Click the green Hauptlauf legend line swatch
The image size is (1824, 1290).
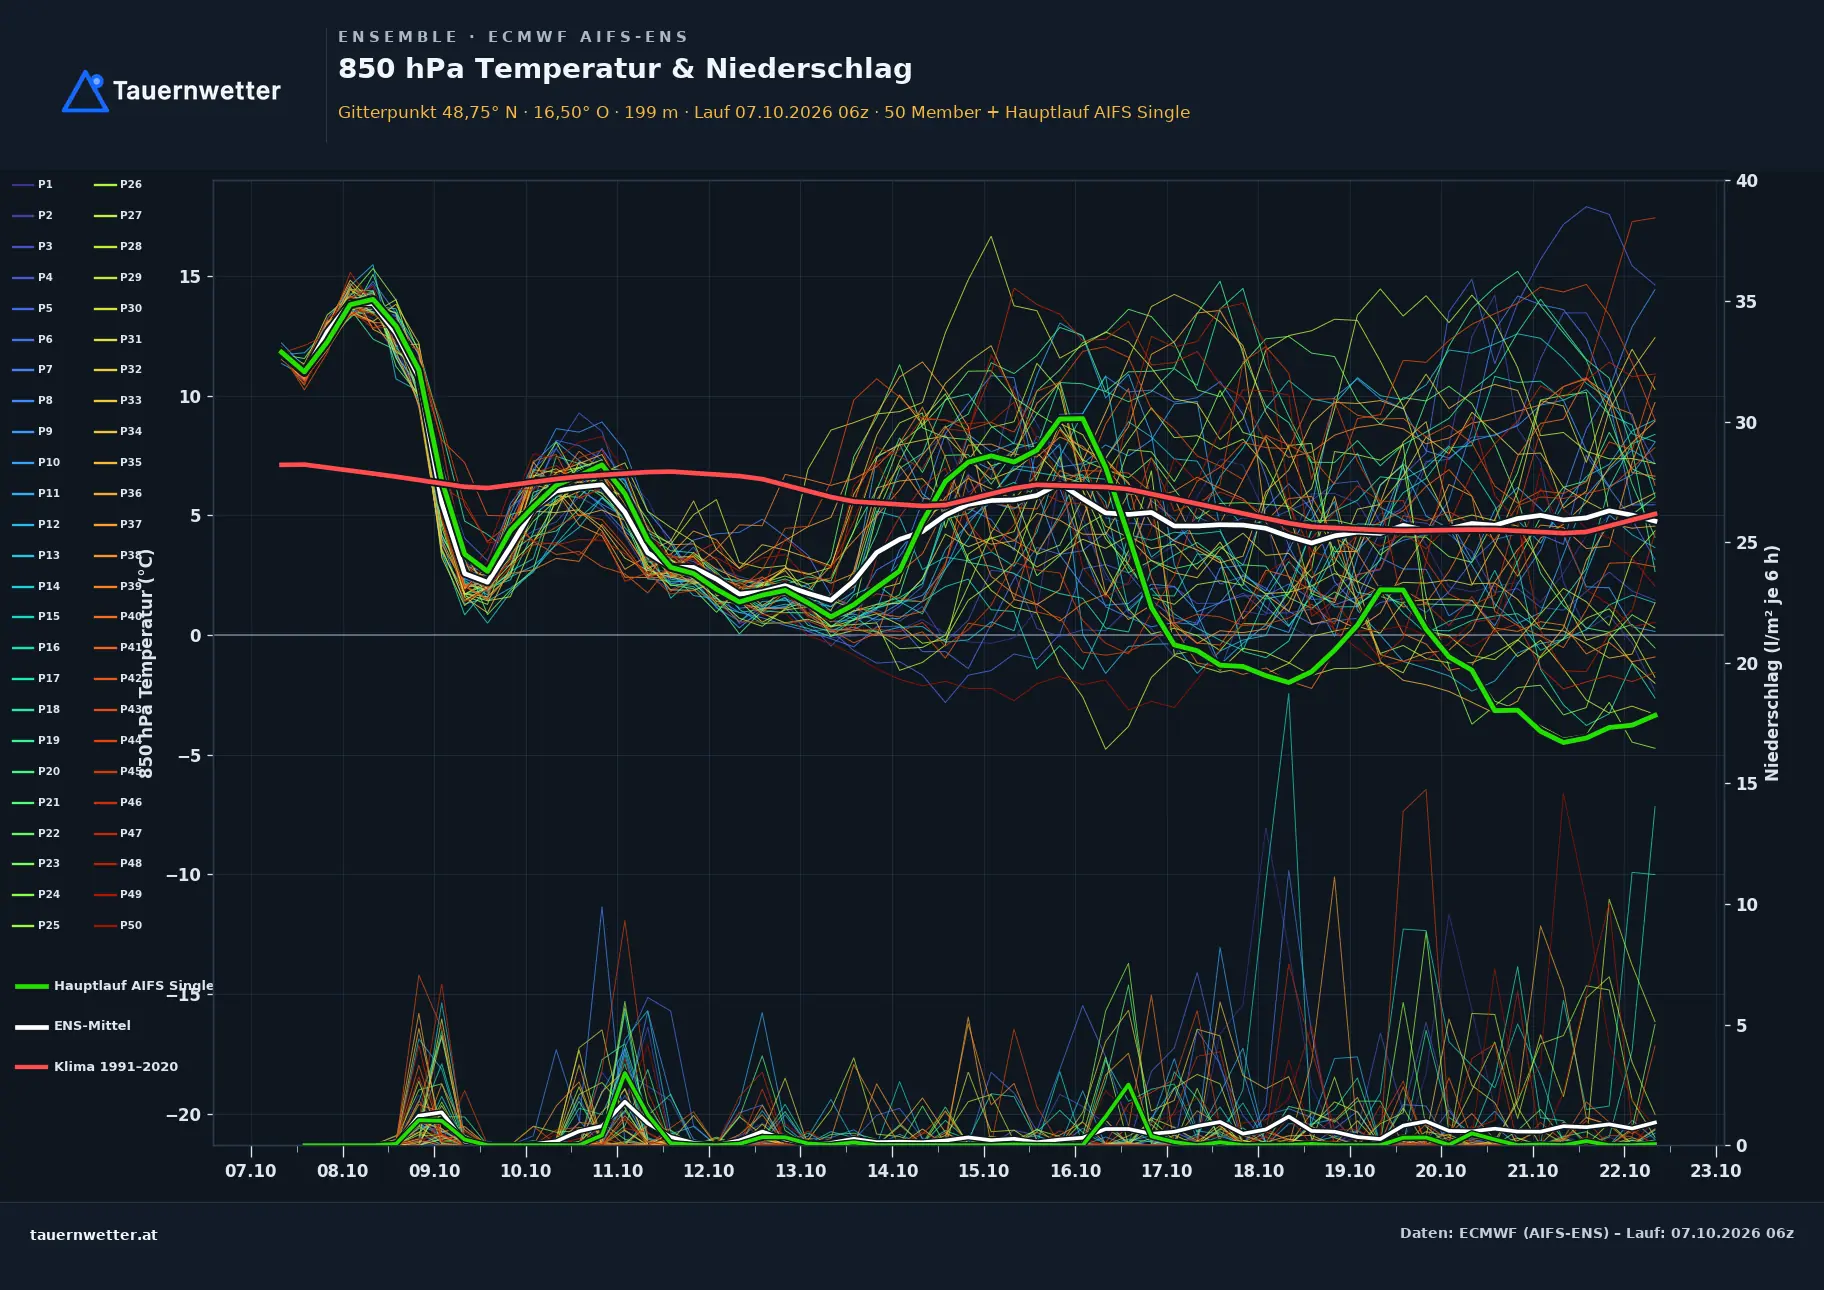[x=32, y=986]
